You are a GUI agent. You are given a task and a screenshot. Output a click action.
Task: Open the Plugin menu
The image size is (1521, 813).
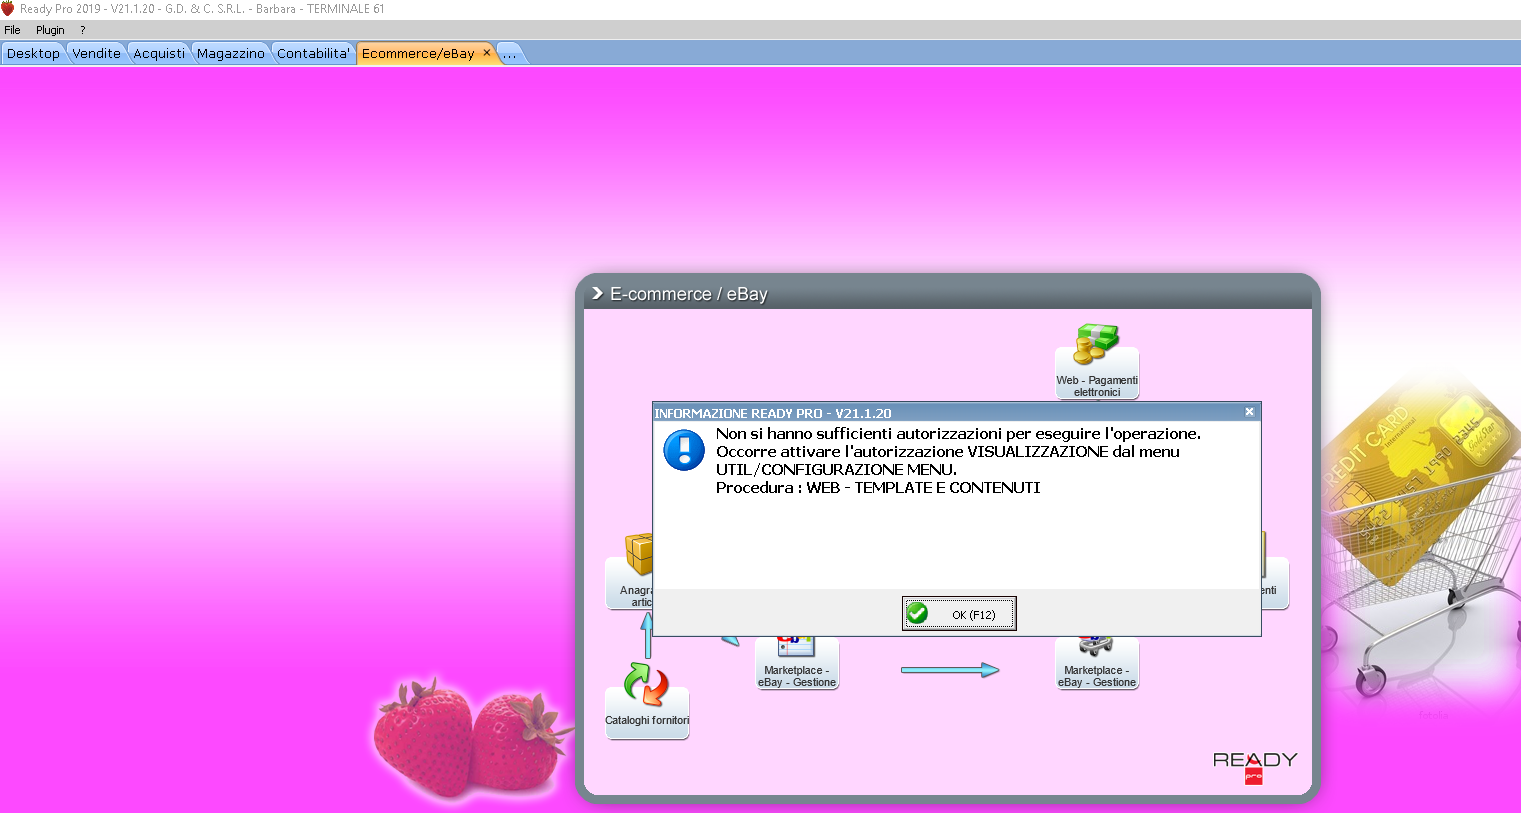[50, 30]
